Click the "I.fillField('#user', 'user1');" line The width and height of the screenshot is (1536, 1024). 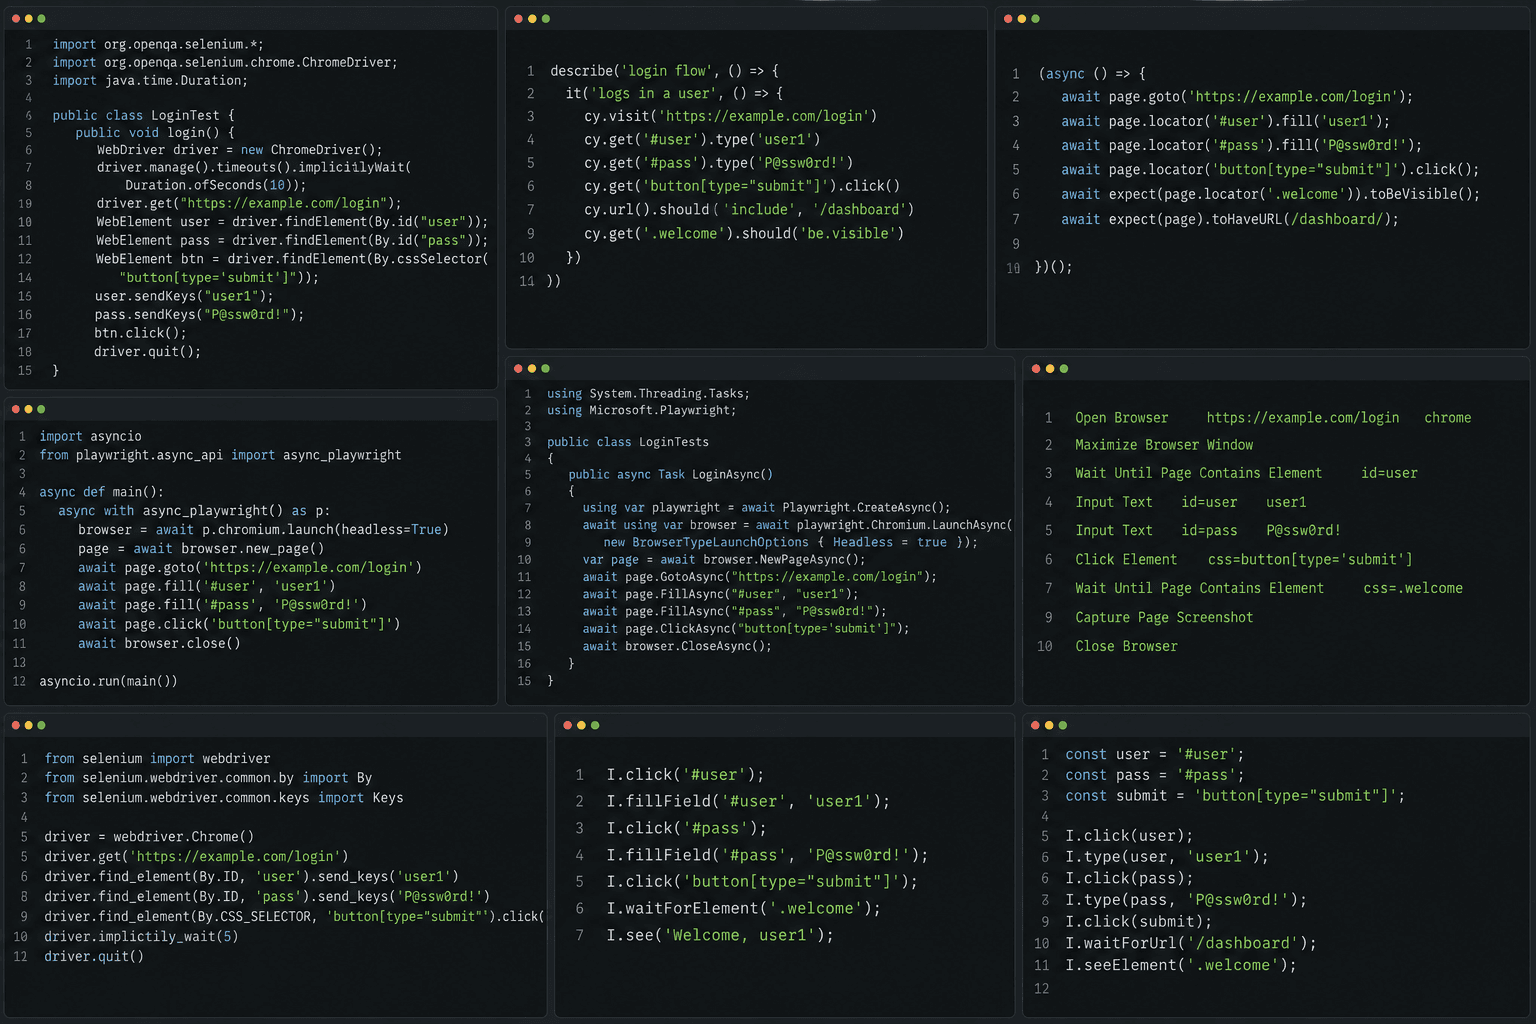748,801
